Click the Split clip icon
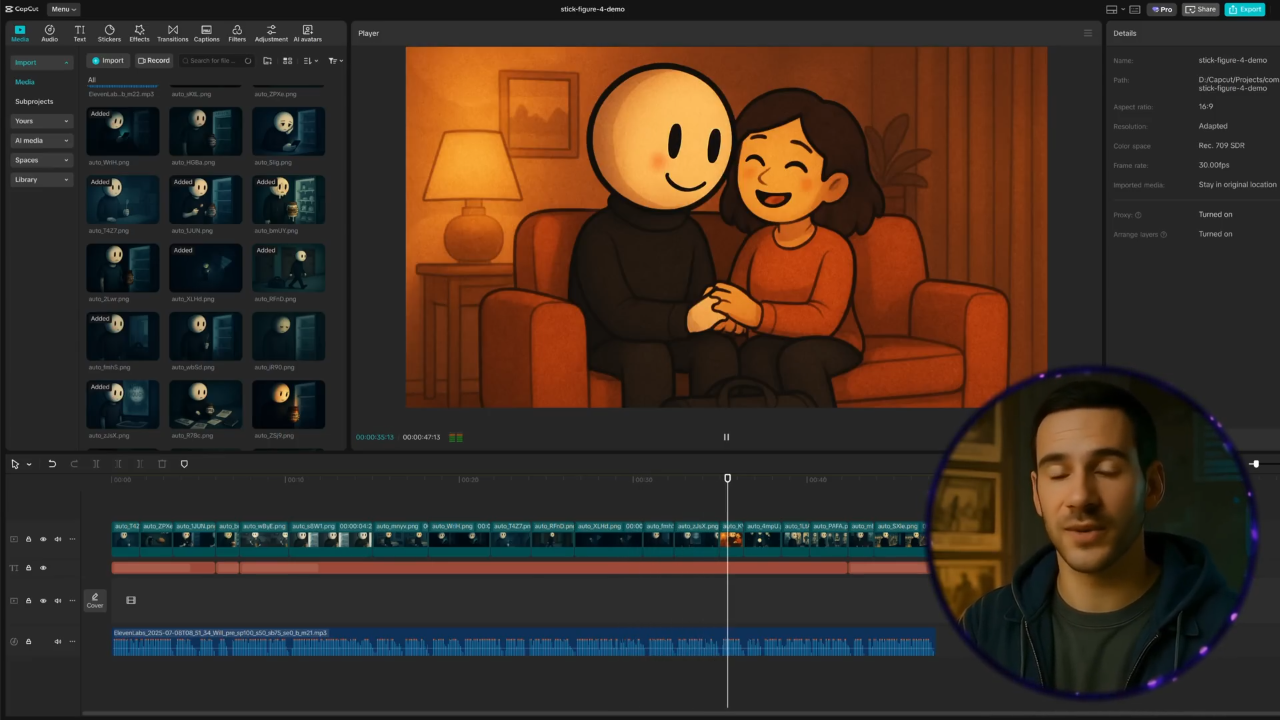The image size is (1280, 720). click(96, 464)
